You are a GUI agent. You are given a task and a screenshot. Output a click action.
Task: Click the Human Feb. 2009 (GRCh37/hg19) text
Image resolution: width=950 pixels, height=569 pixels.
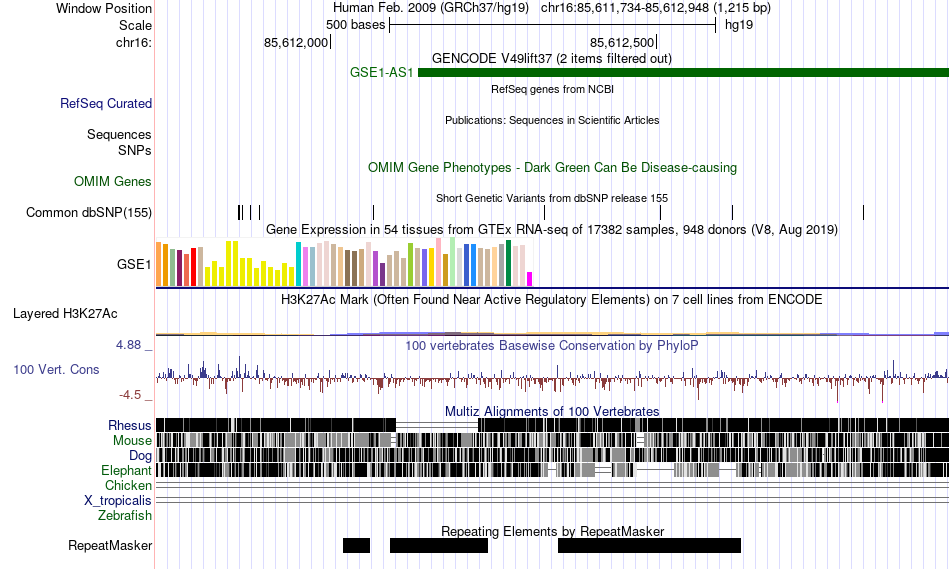click(431, 8)
